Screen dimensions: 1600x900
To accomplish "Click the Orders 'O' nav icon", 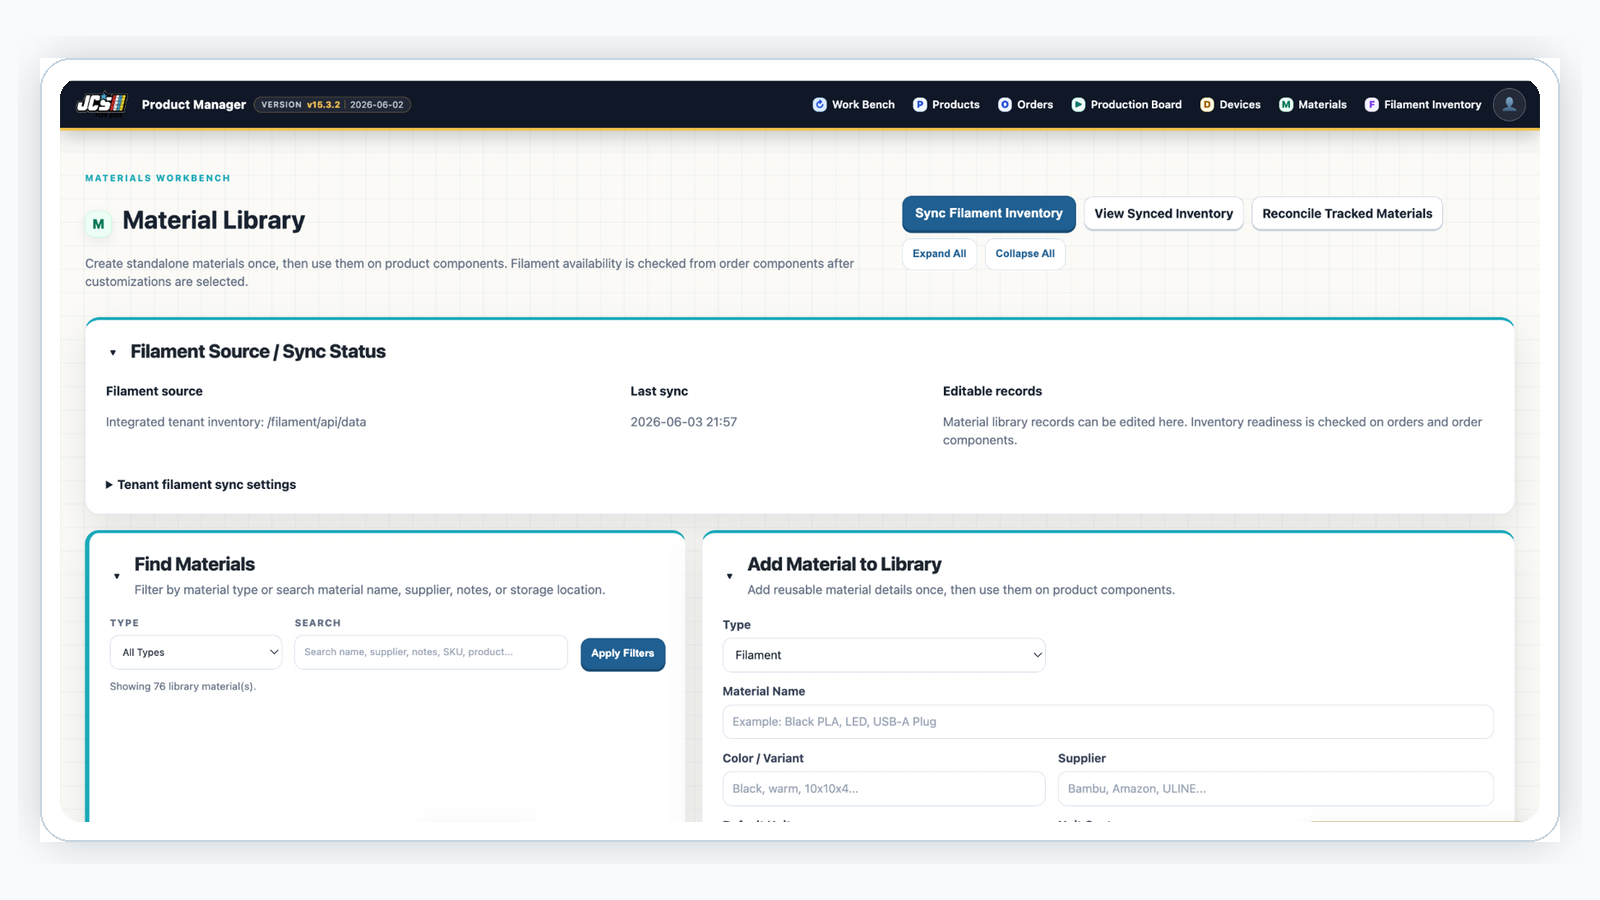I will [1005, 104].
